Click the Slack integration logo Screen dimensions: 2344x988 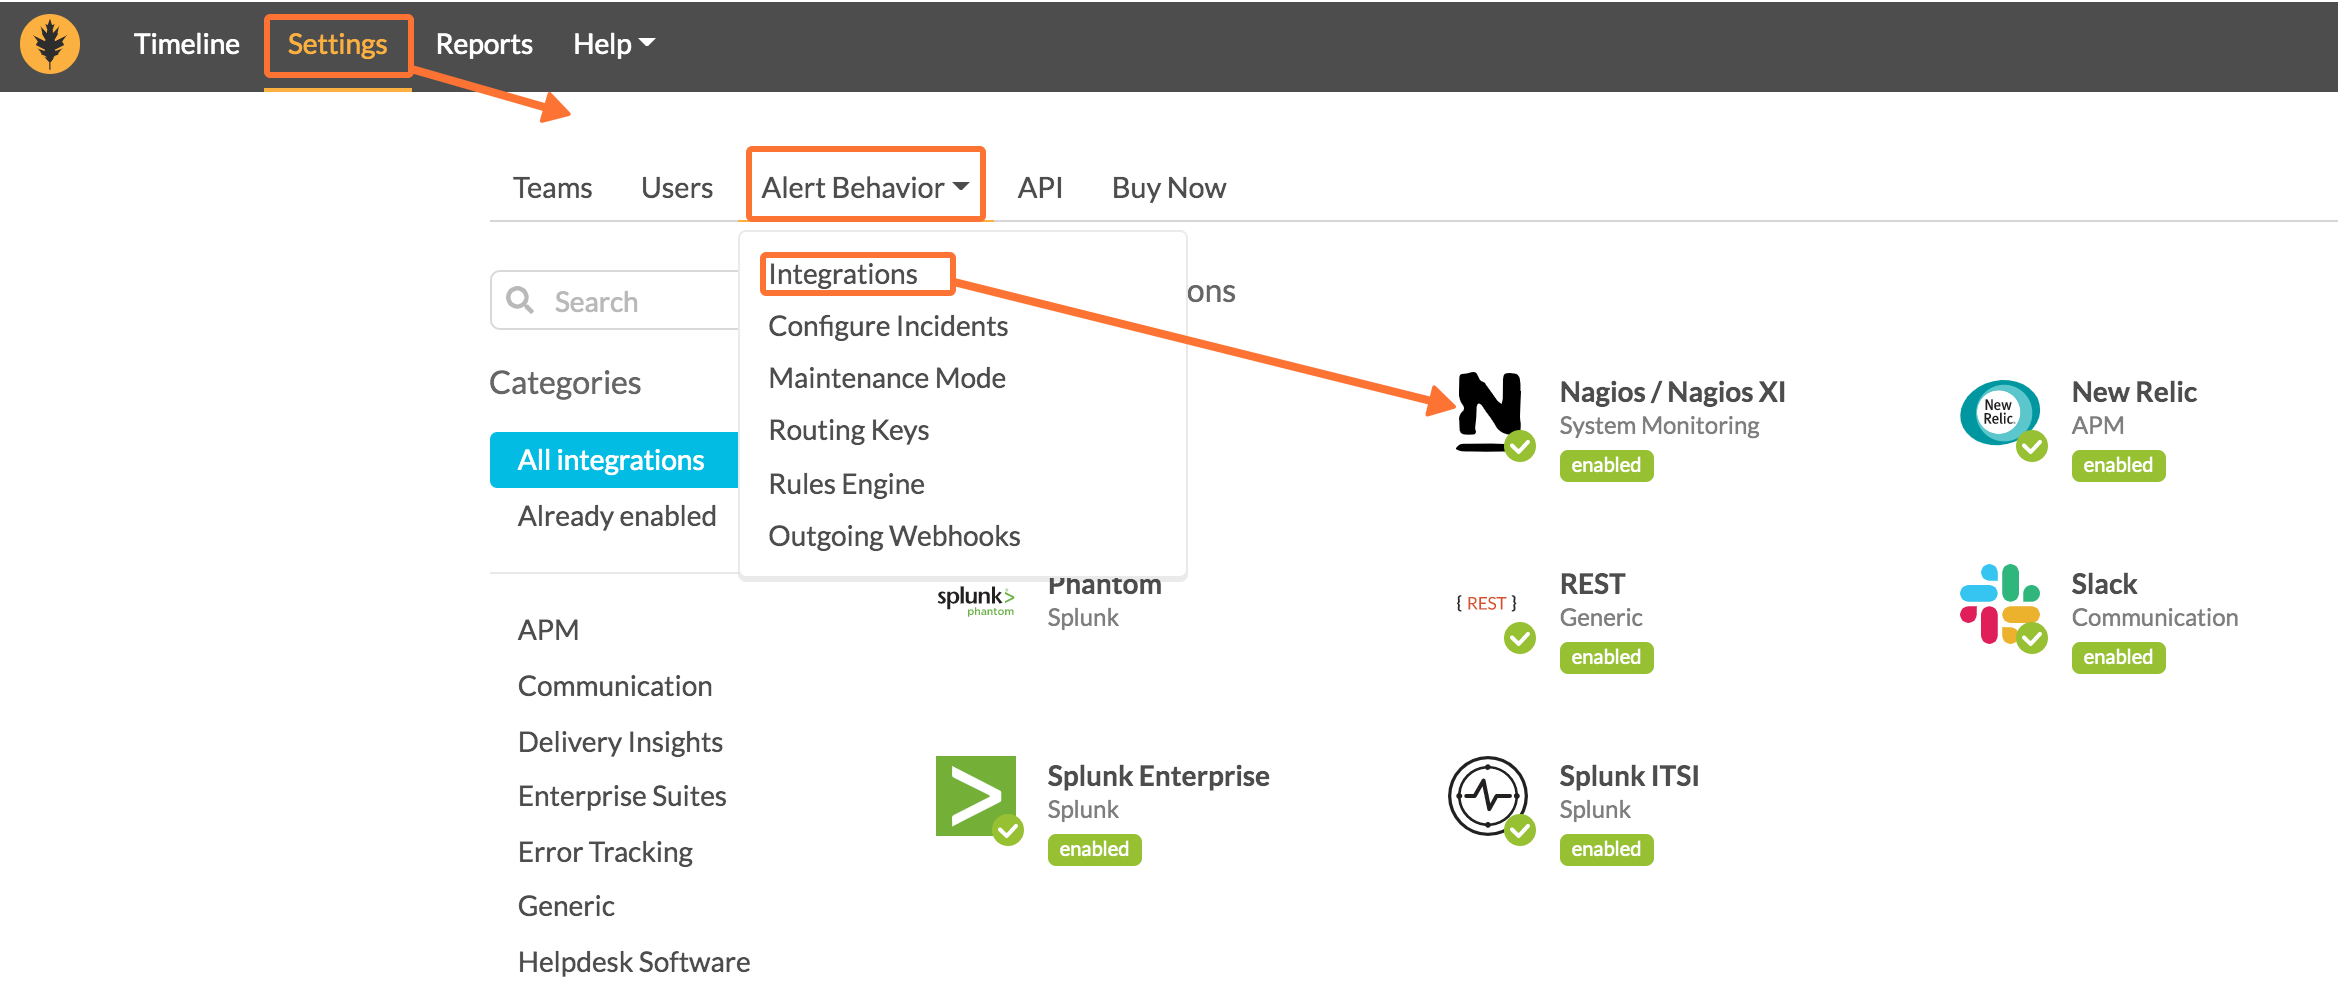click(x=2000, y=603)
